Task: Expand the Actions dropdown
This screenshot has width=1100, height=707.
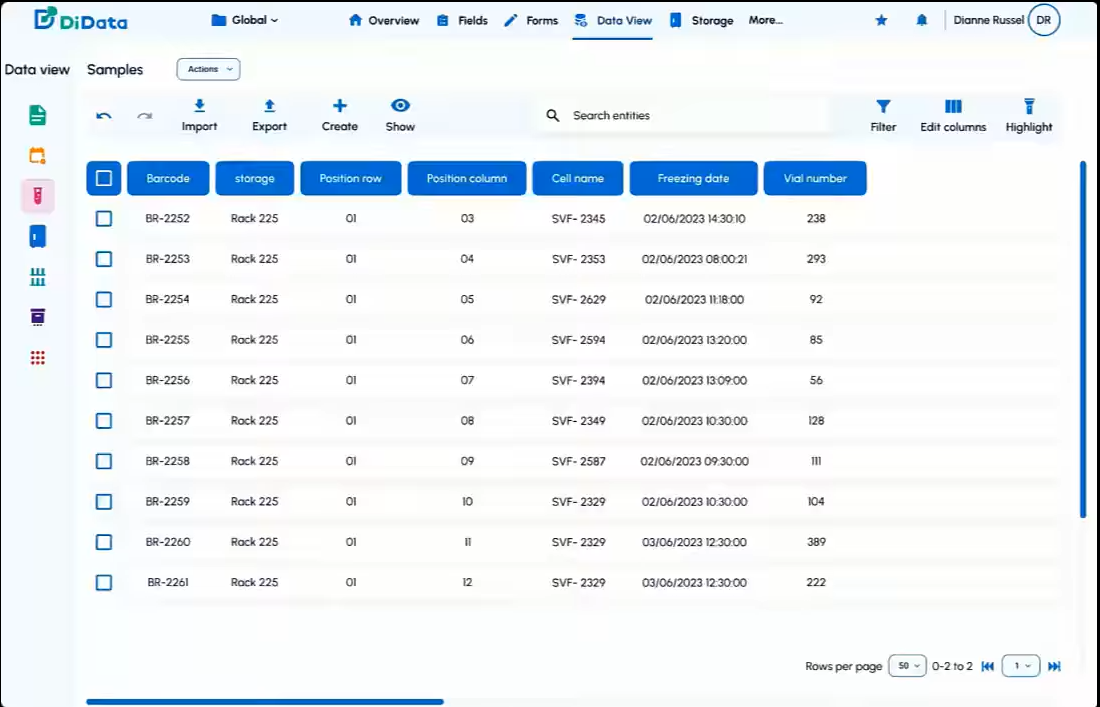Action: [208, 69]
